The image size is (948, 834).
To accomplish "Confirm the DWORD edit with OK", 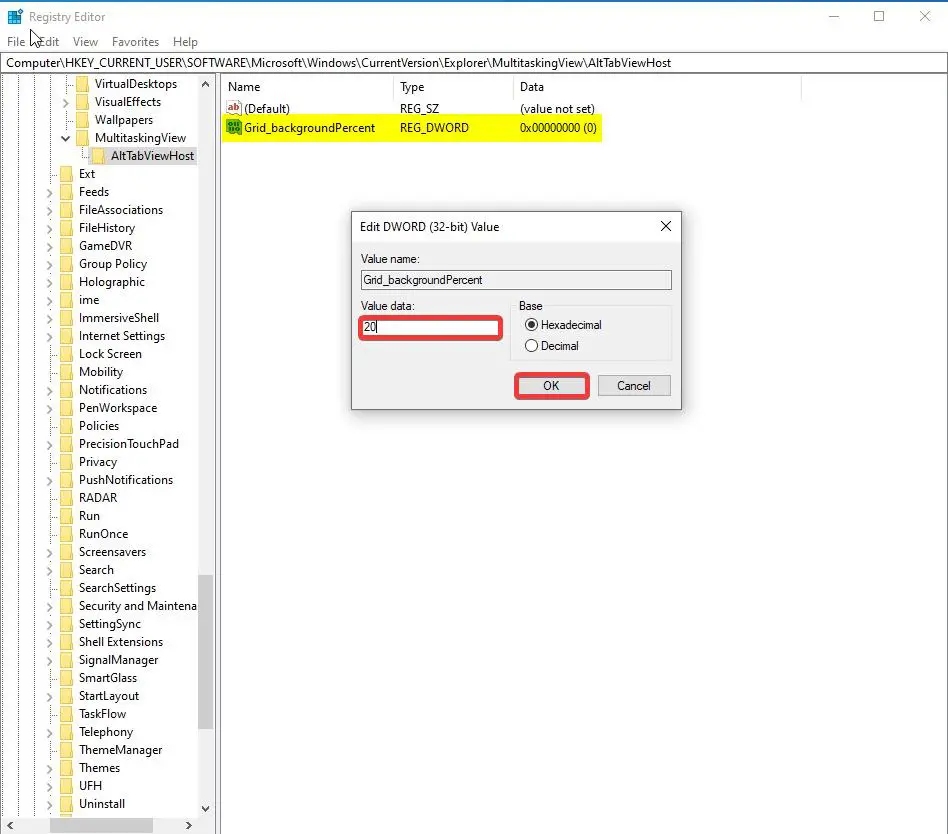I will click(551, 386).
